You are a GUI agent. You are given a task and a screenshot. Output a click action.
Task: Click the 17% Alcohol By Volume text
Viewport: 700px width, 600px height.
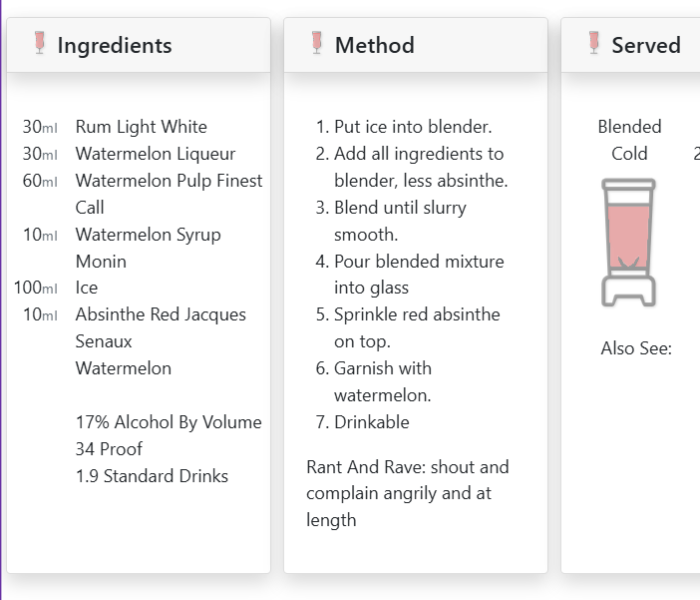(168, 422)
